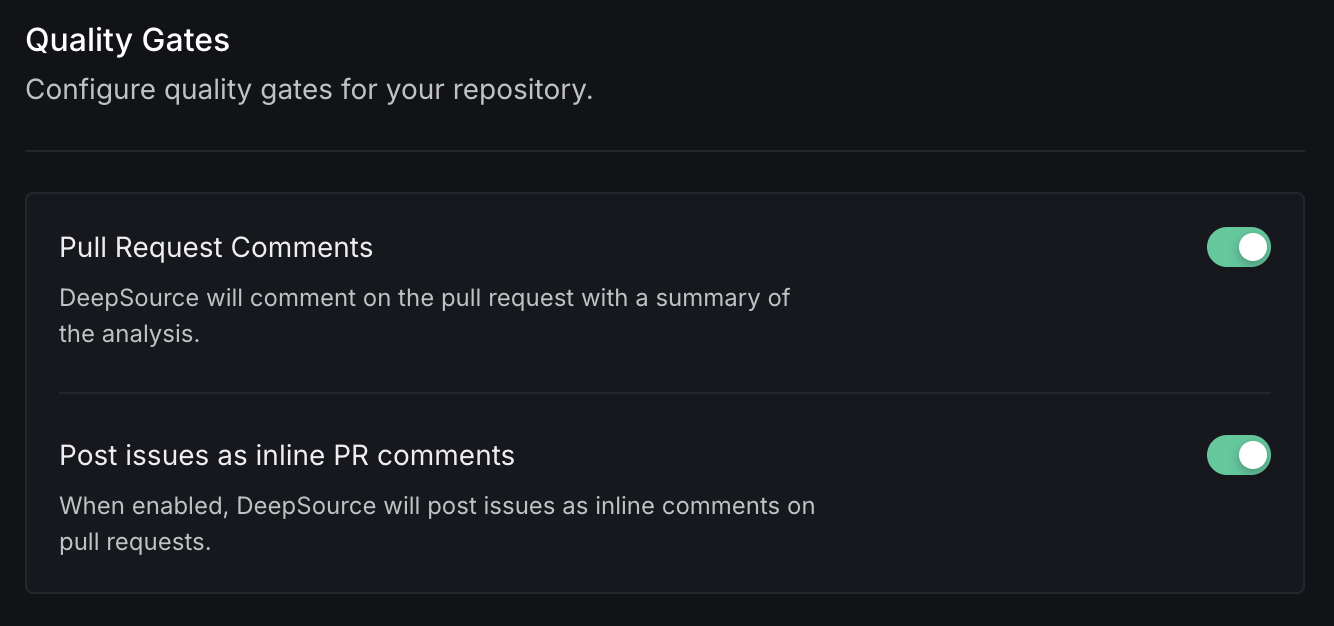Select the Pull Request Comments label
This screenshot has width=1334, height=626.
click(x=216, y=247)
